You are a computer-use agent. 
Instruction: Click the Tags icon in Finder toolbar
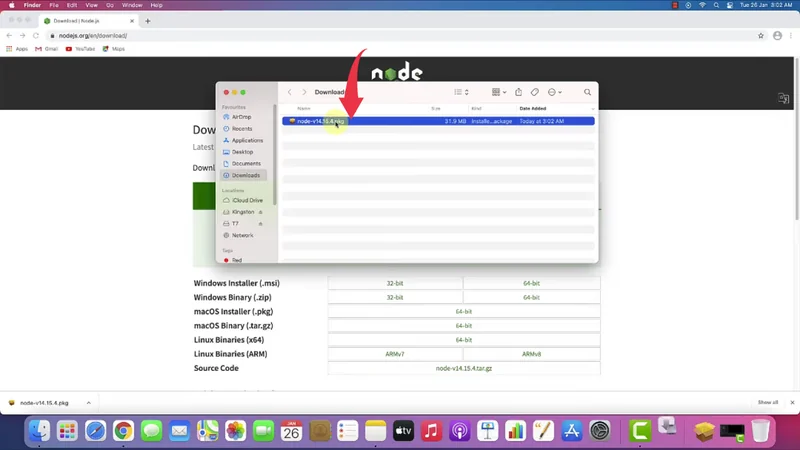[535, 92]
